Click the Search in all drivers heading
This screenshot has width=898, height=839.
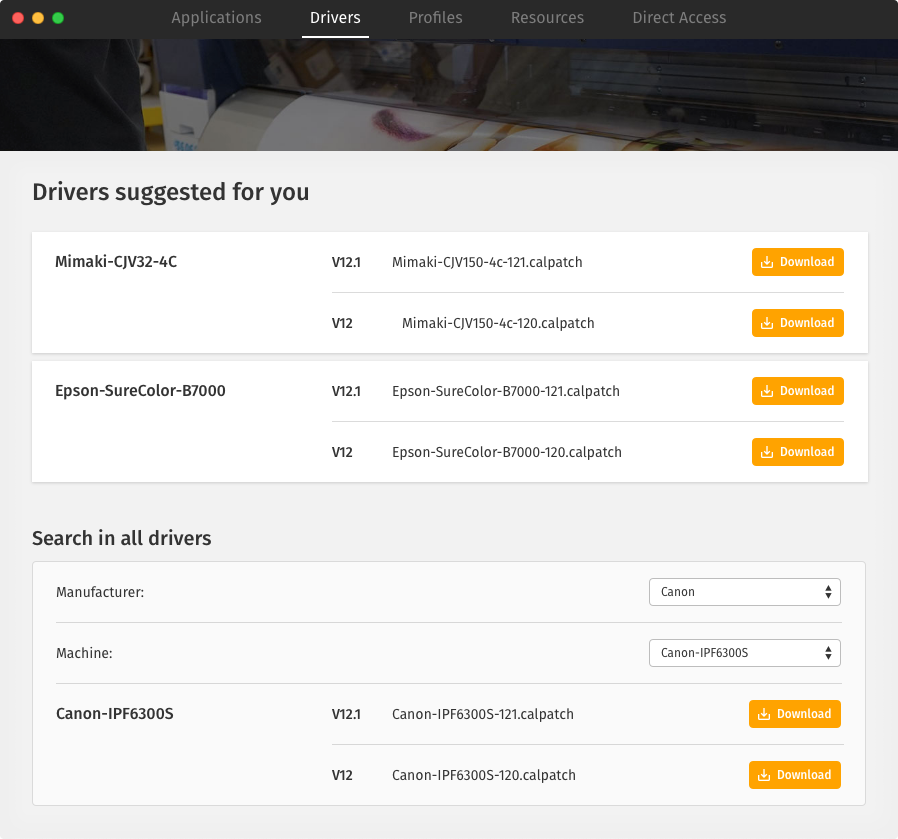pos(121,538)
